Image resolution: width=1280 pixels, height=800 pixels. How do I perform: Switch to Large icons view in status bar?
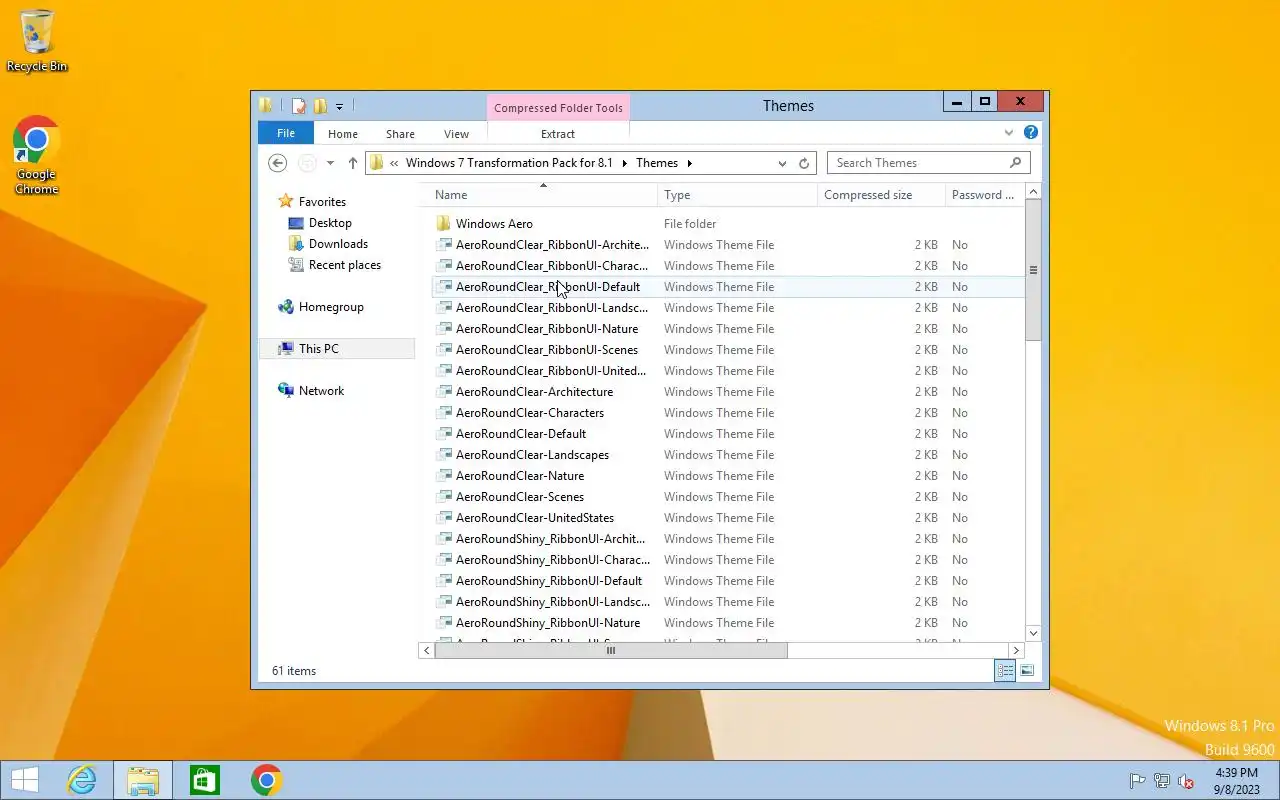pyautogui.click(x=1027, y=671)
